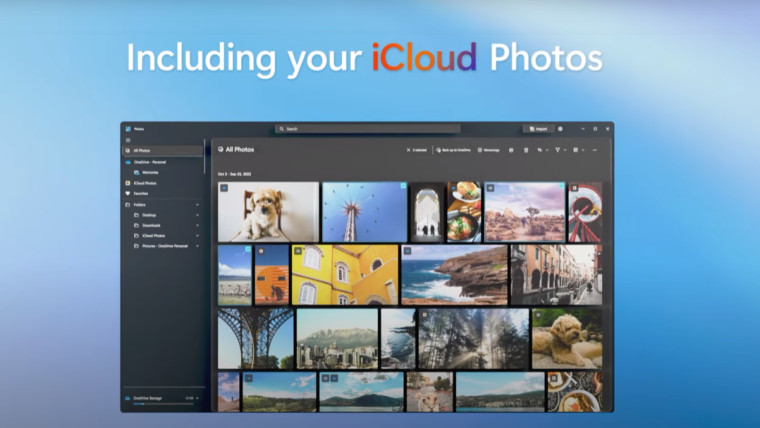Open the hamburger navigation menu
760x428 pixels.
coord(128,140)
